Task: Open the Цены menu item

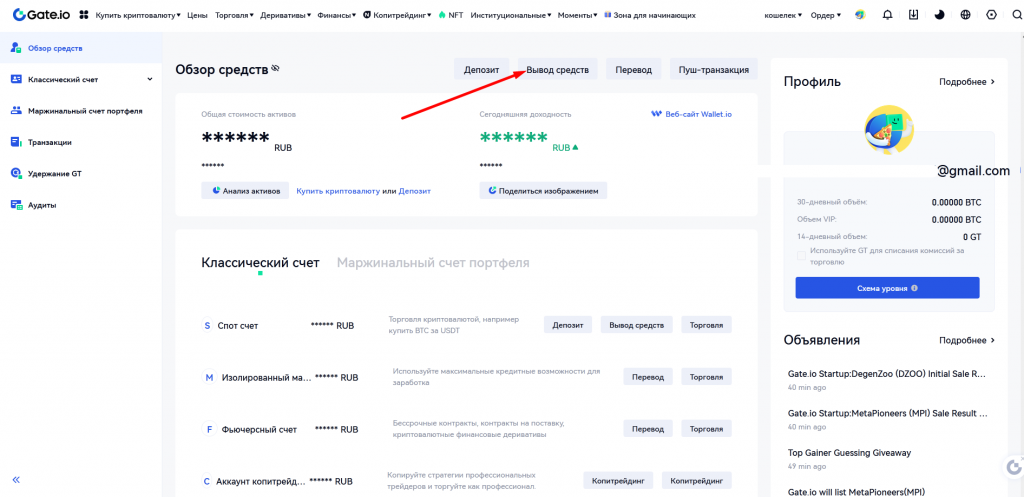Action: pyautogui.click(x=197, y=15)
